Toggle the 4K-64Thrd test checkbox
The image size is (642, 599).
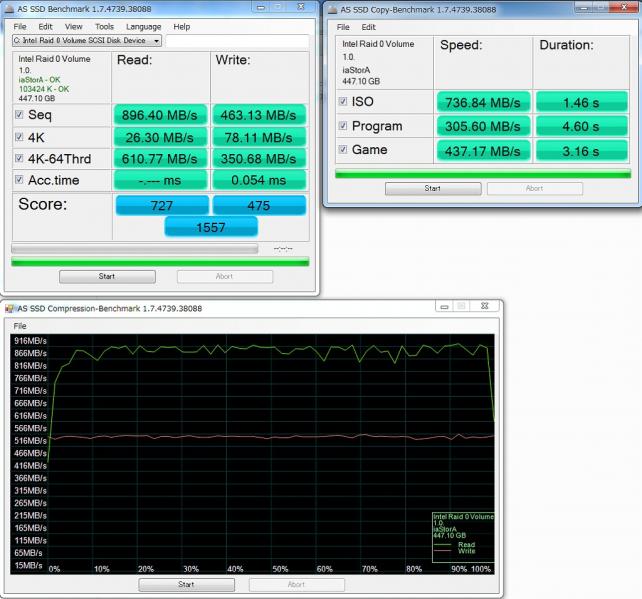point(19,158)
